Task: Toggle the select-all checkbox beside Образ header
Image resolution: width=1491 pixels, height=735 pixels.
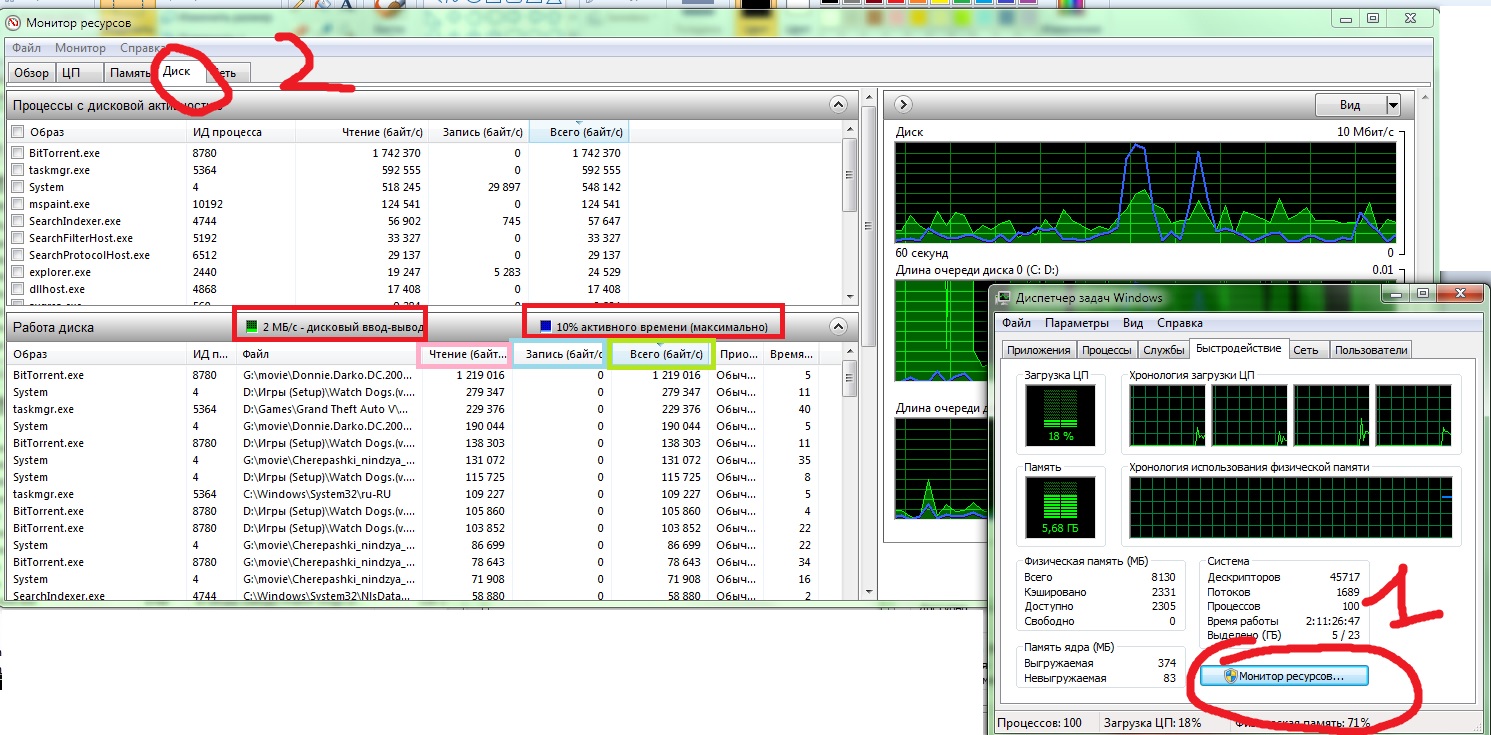Action: point(17,132)
